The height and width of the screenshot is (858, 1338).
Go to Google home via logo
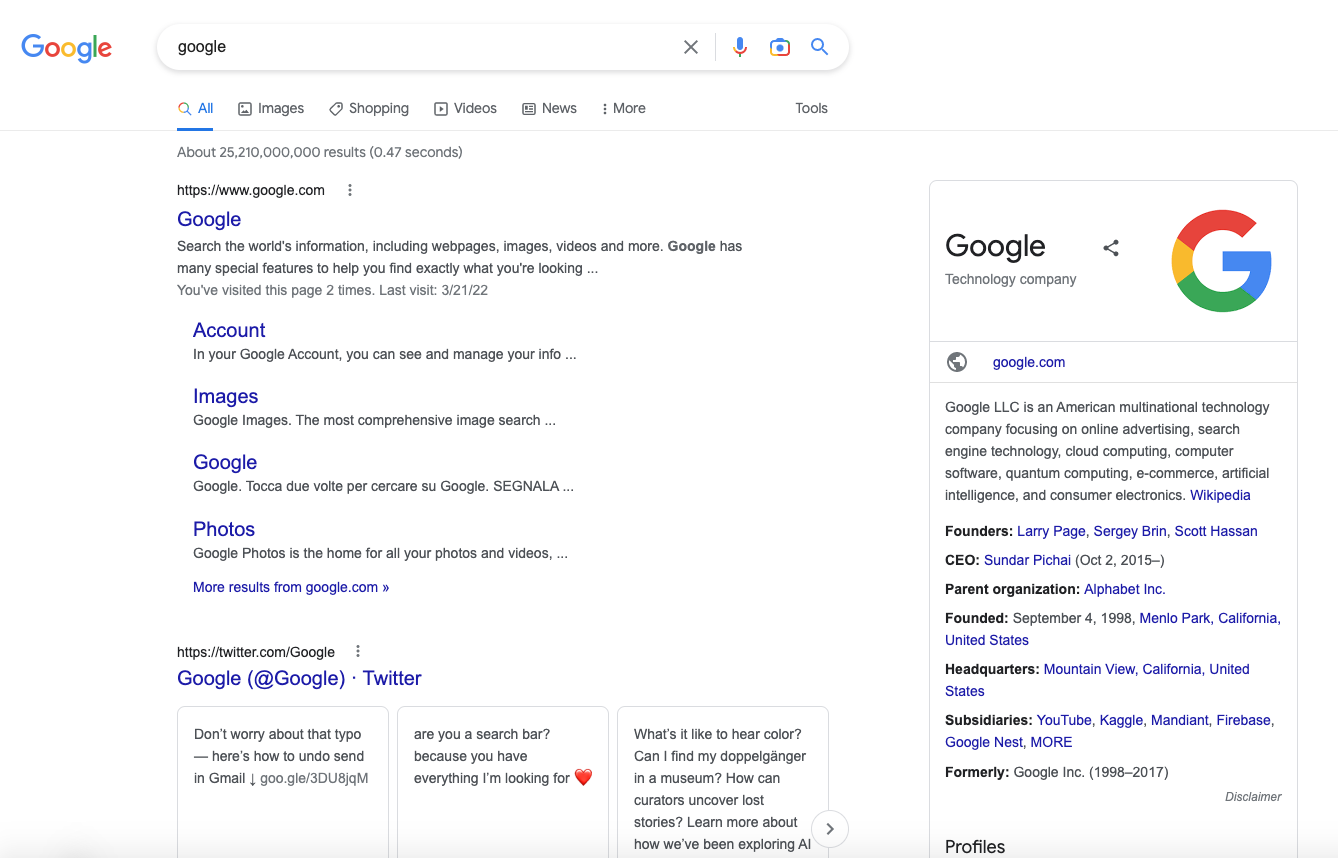[67, 47]
